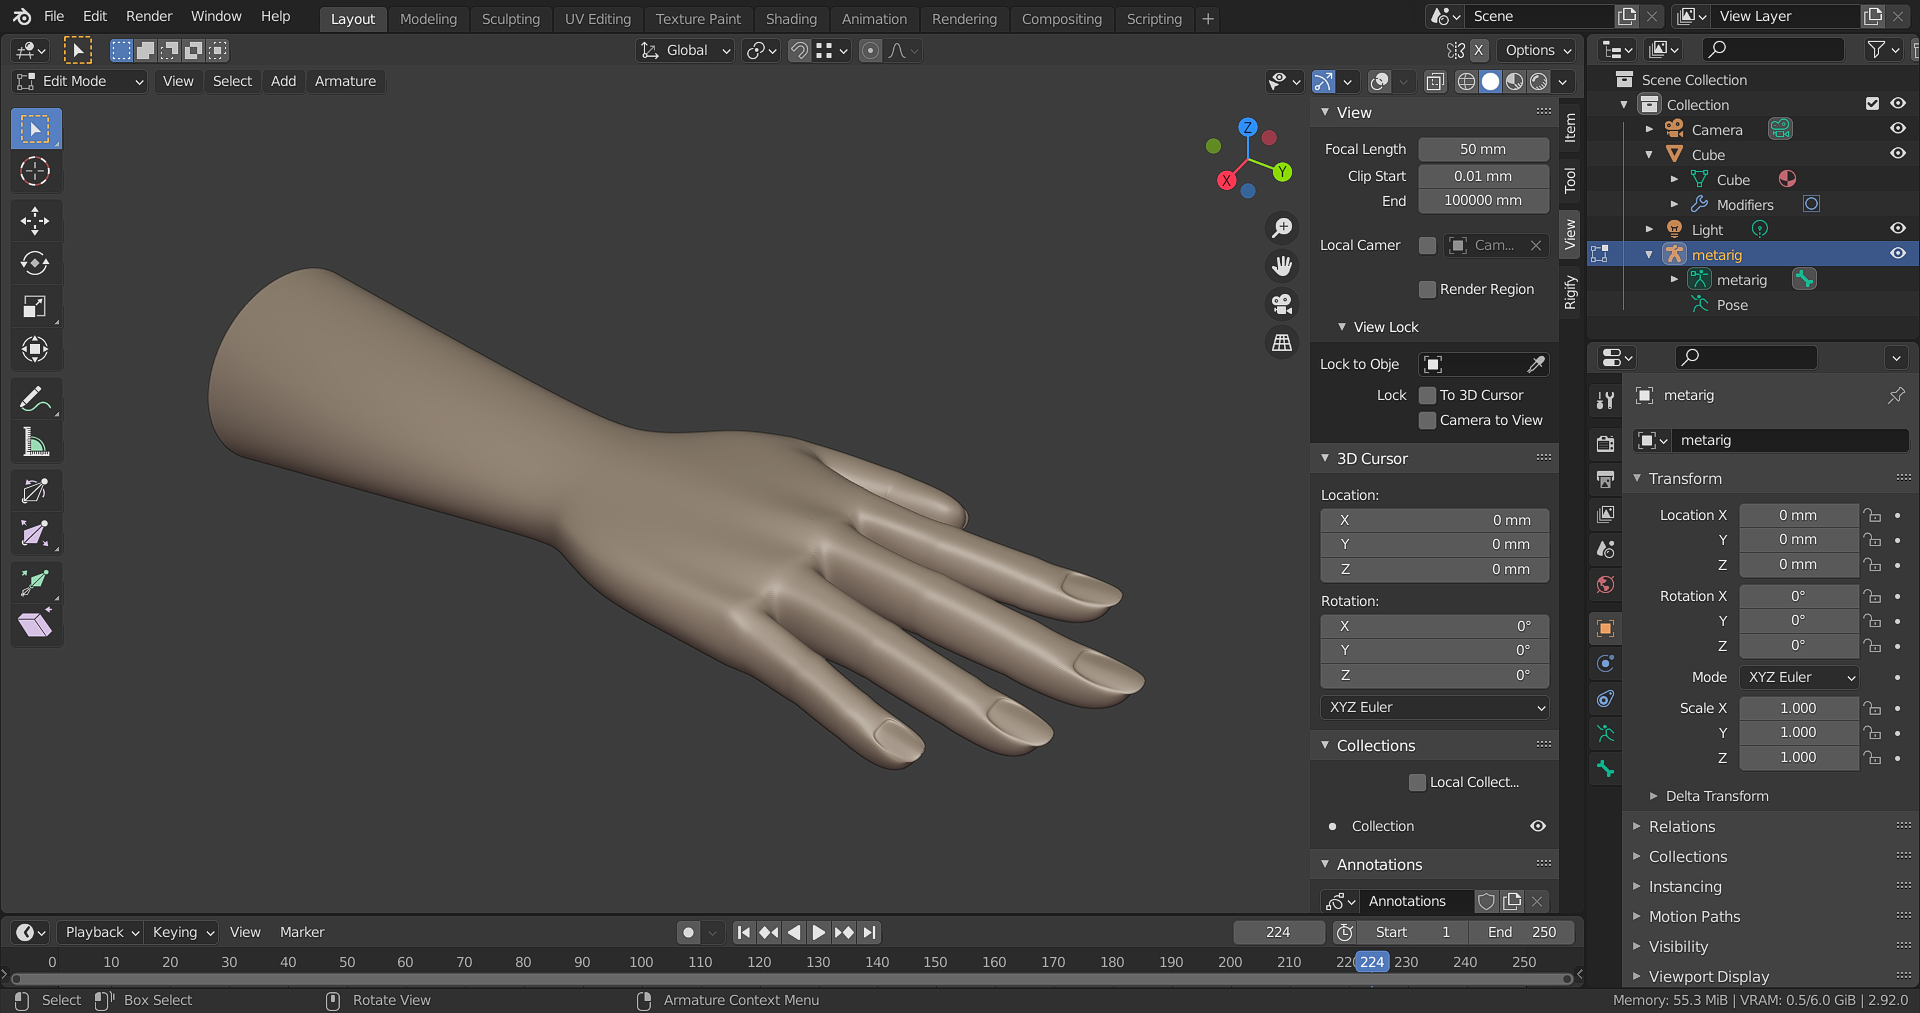
Task: Select the Bone Size tool
Action: [x=36, y=534]
